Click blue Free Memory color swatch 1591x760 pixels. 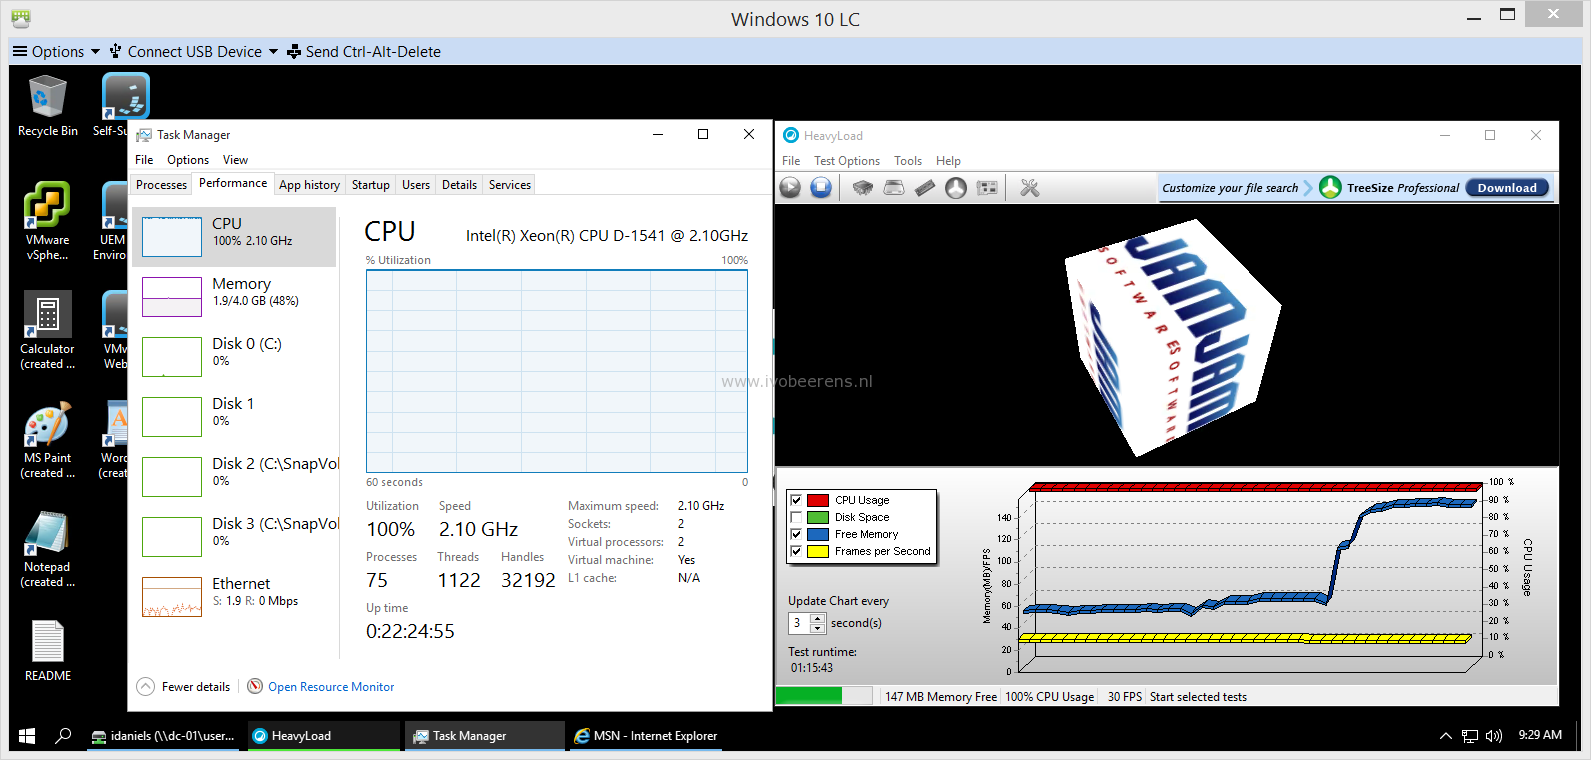pos(818,534)
